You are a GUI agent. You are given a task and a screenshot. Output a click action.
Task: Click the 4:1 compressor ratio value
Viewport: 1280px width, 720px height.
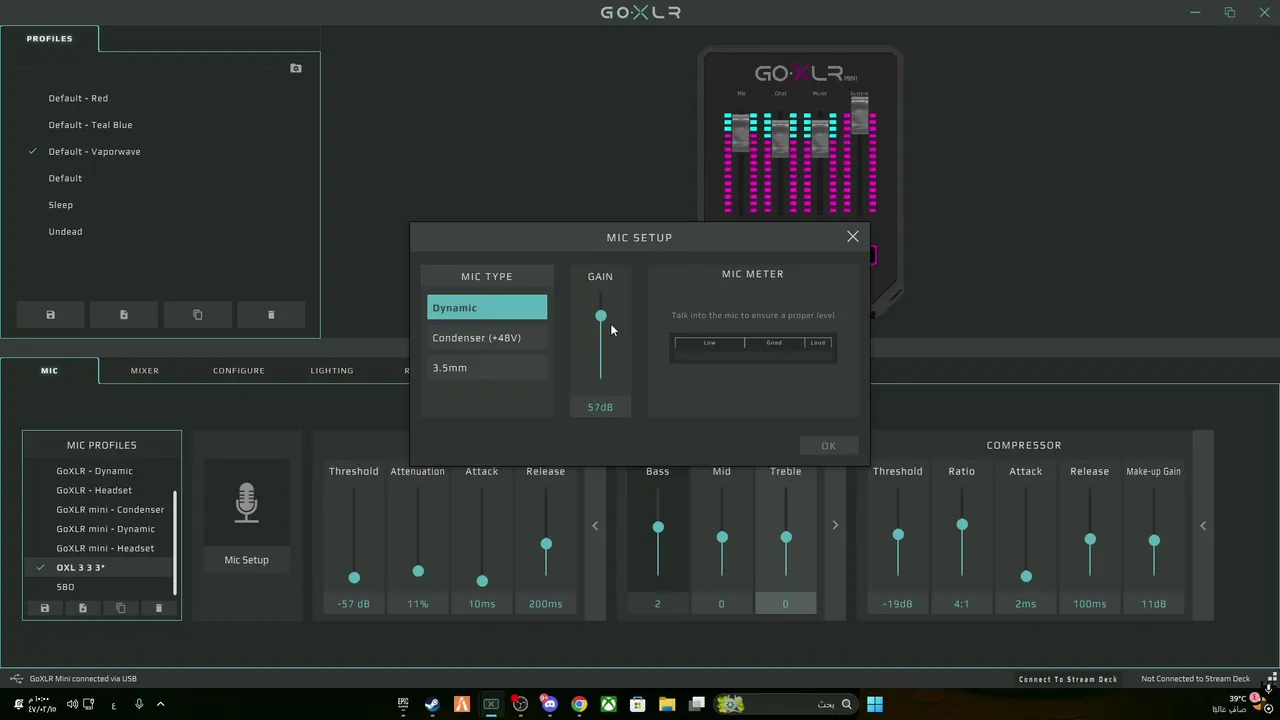click(x=962, y=604)
